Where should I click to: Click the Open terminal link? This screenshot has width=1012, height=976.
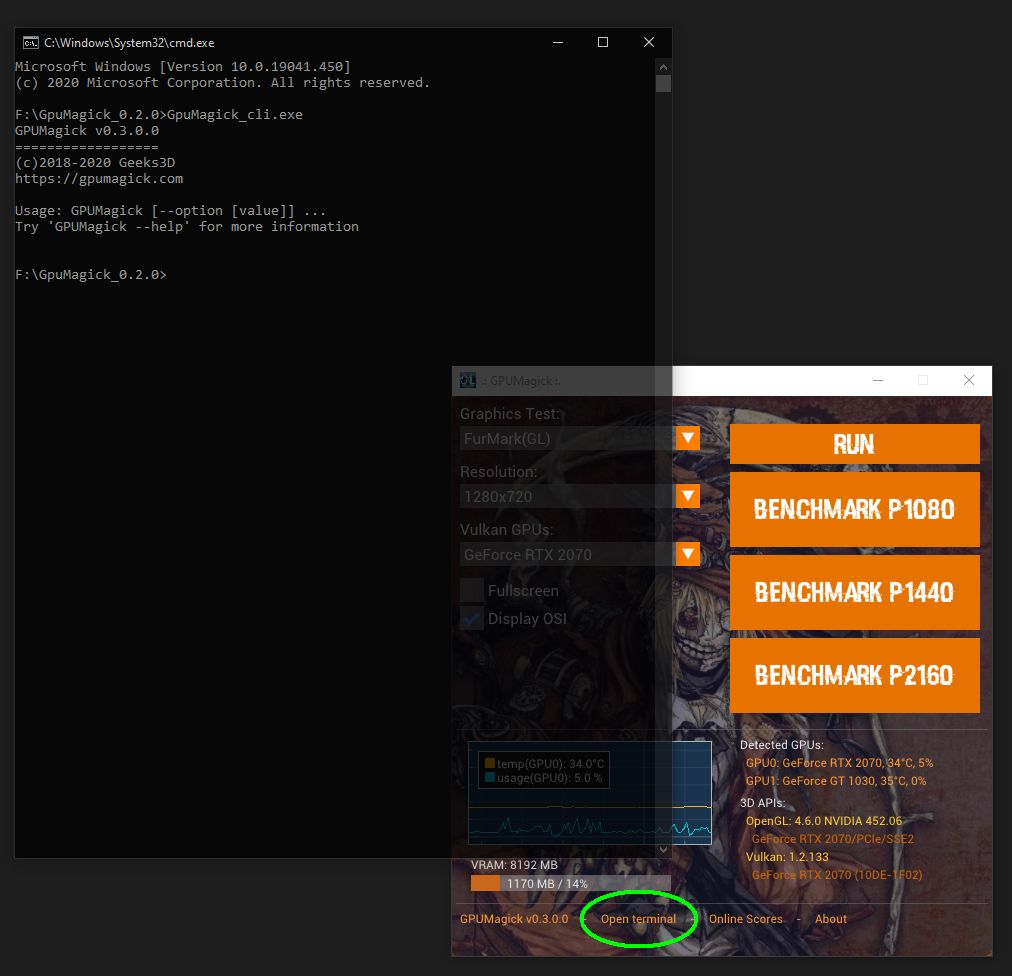[638, 919]
